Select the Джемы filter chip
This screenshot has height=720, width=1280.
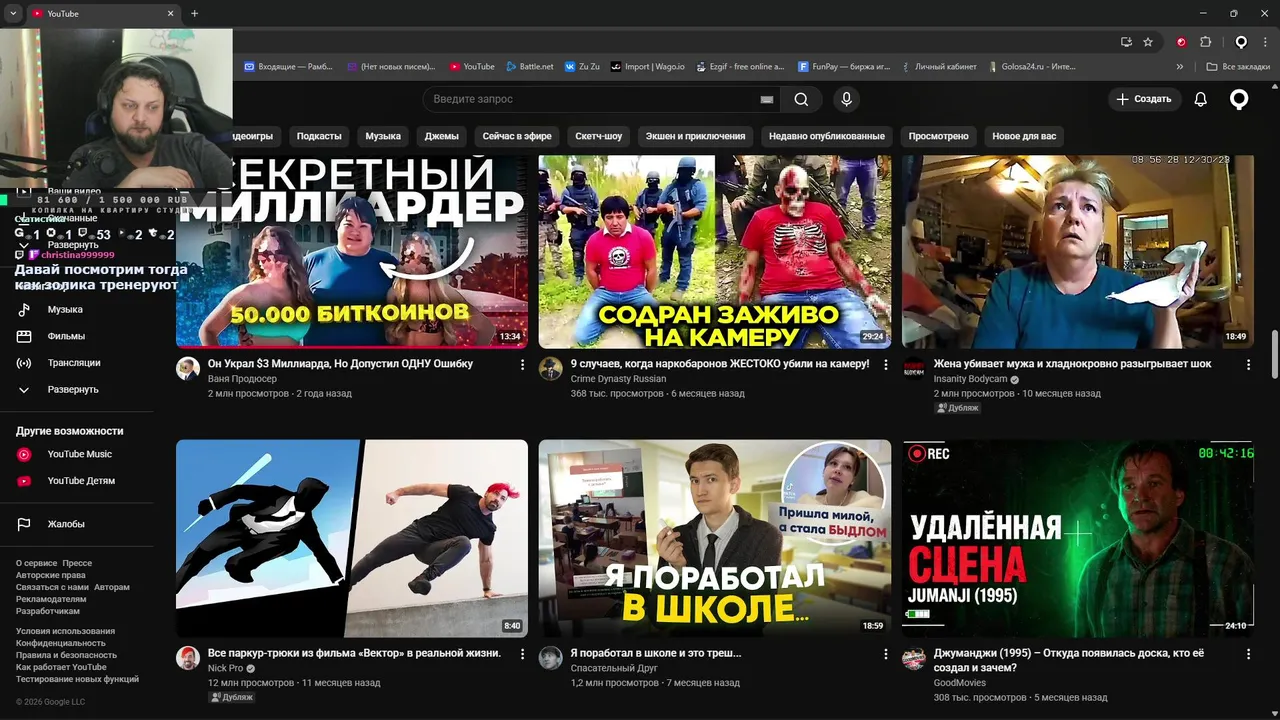[x=441, y=136]
